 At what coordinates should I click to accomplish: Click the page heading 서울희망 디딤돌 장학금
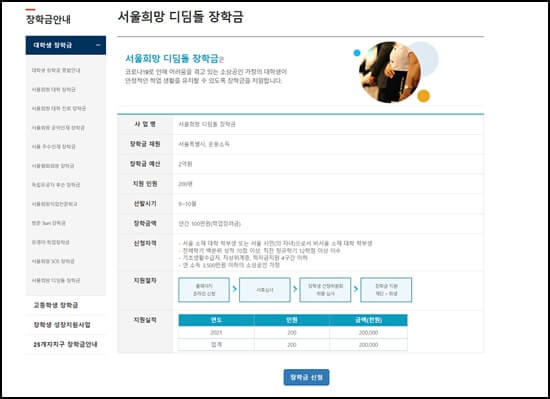[181, 16]
